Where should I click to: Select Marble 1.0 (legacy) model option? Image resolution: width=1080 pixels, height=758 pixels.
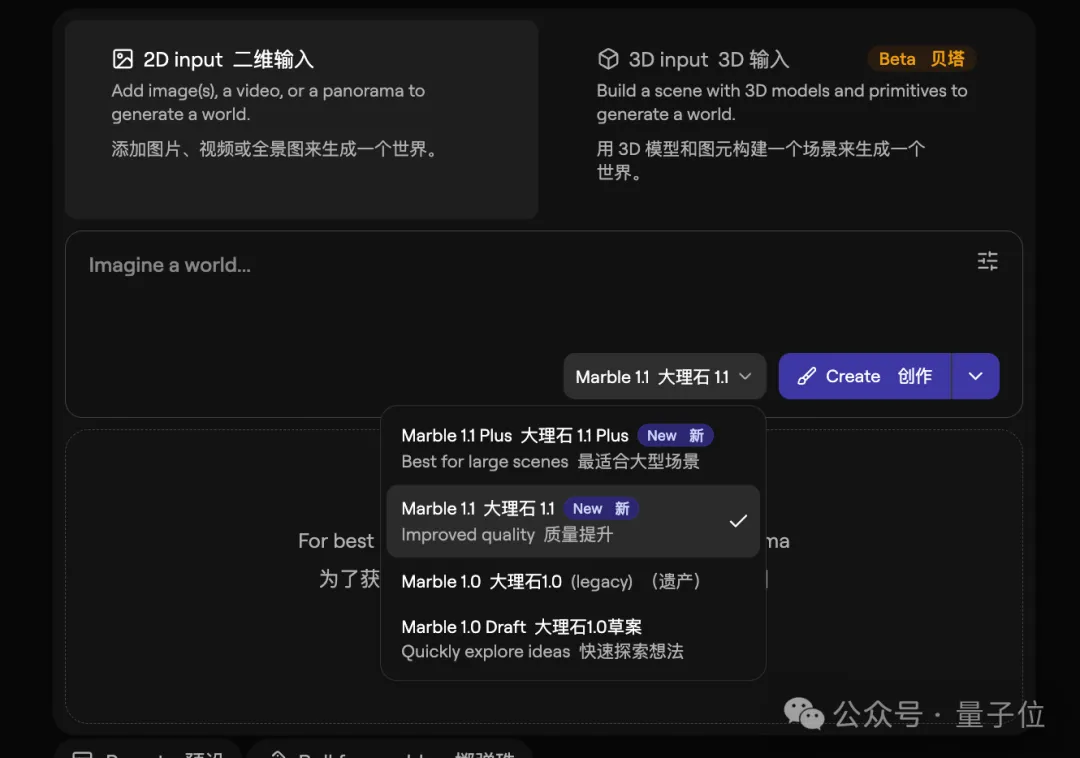550,581
